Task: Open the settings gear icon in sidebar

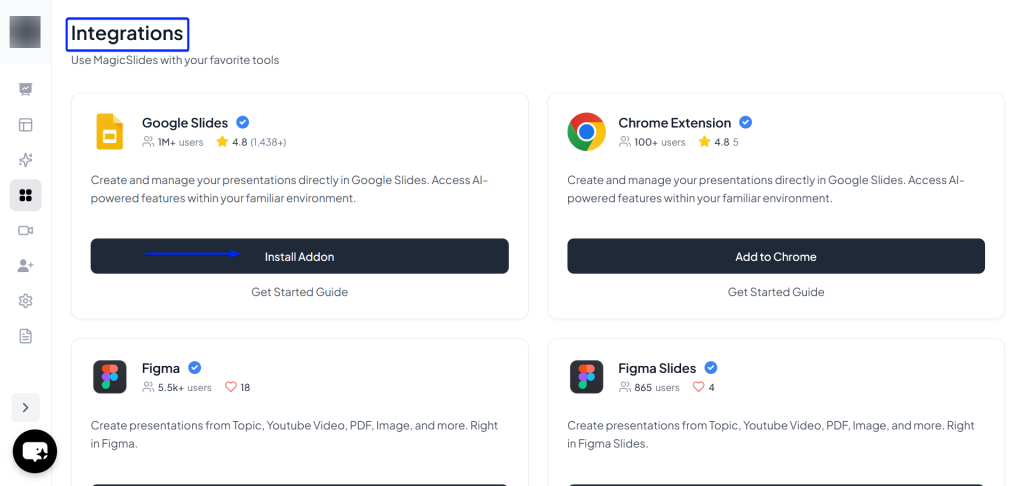Action: click(25, 301)
